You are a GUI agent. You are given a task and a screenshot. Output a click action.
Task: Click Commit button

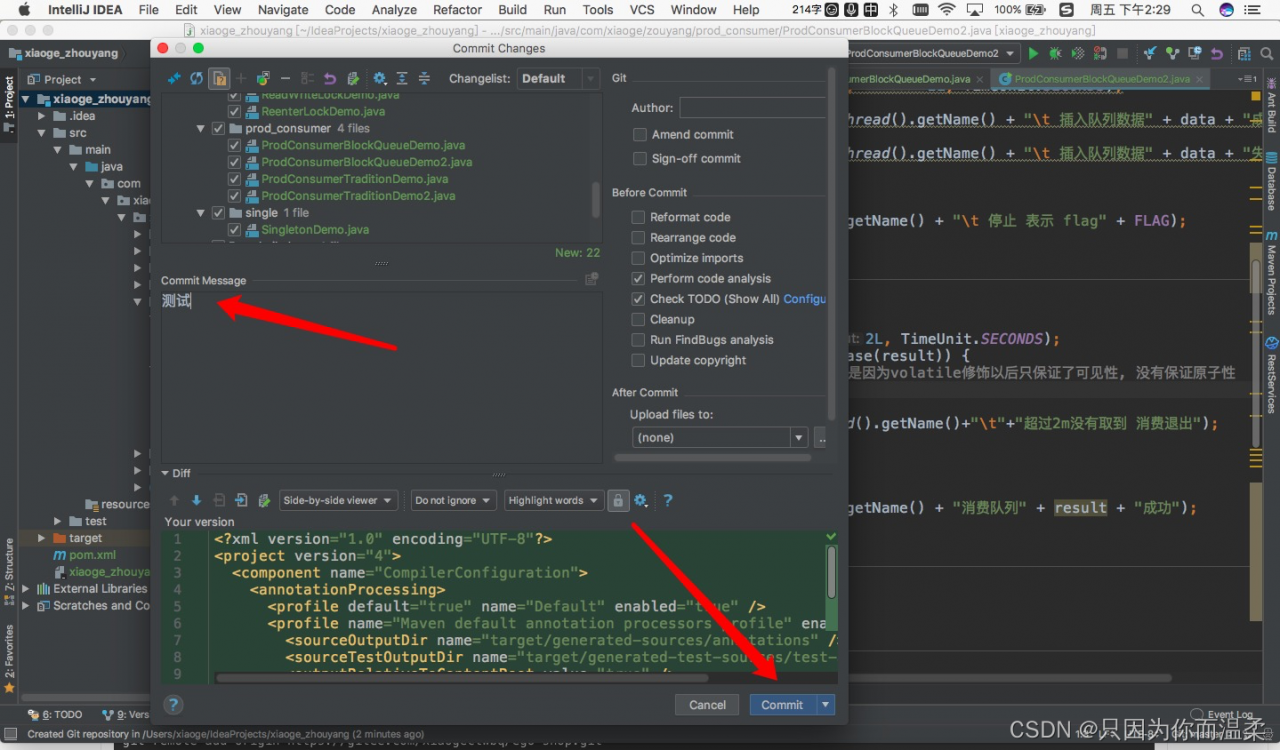(x=782, y=705)
